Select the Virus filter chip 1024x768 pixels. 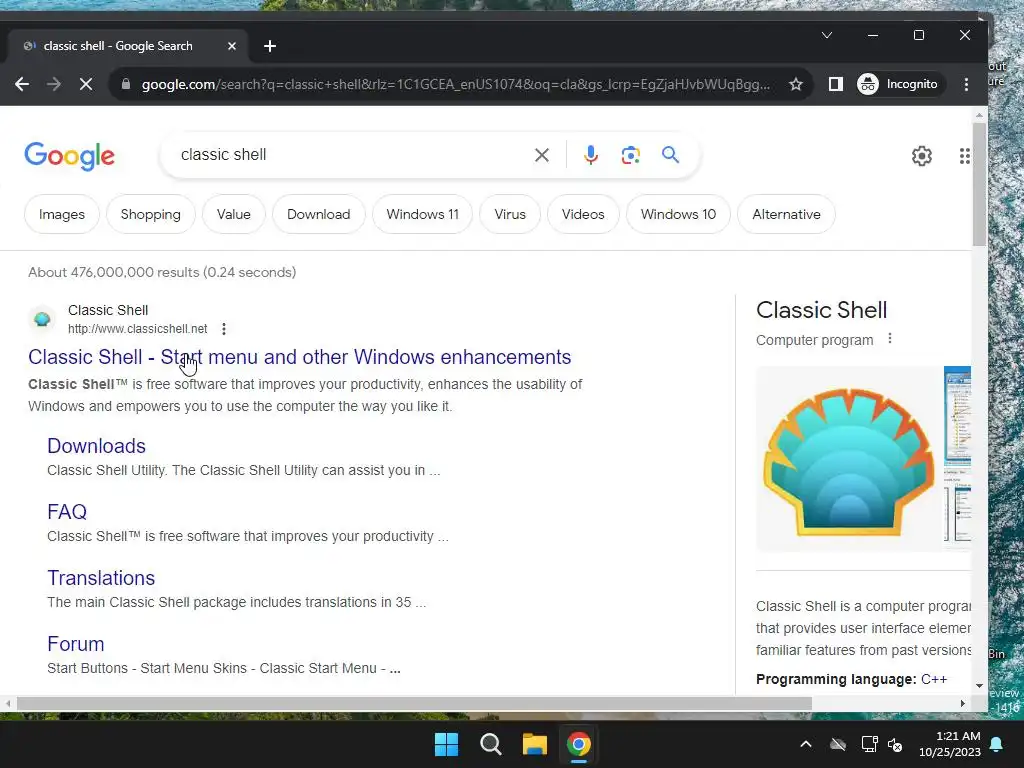click(x=510, y=214)
